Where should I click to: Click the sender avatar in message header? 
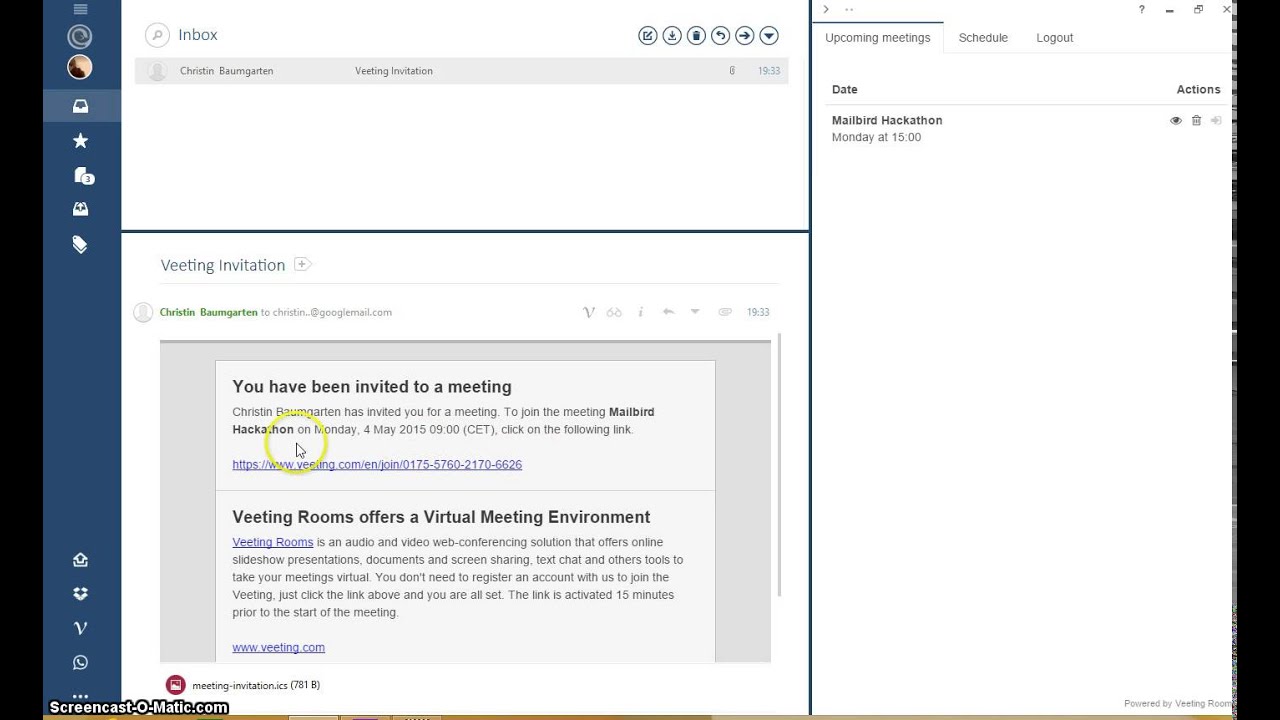click(143, 312)
